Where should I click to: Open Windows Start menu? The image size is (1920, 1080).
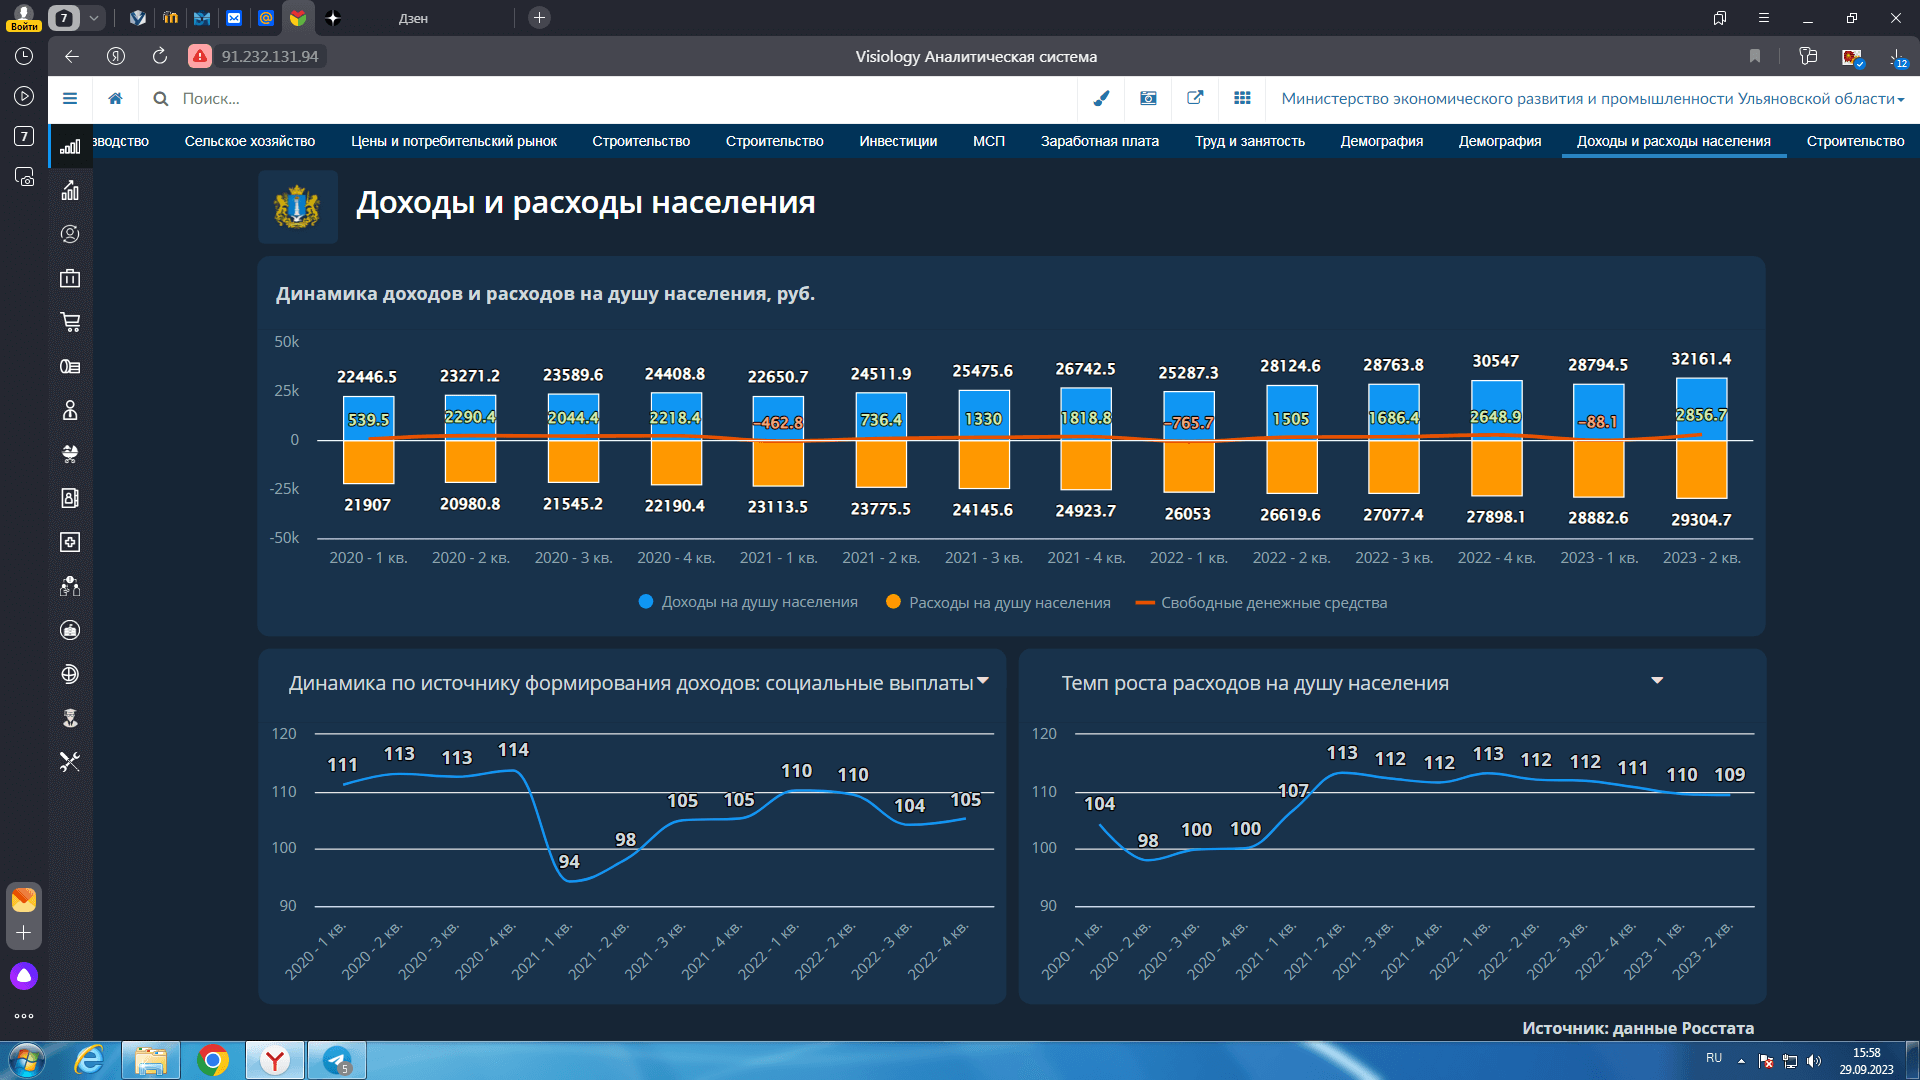point(25,1060)
